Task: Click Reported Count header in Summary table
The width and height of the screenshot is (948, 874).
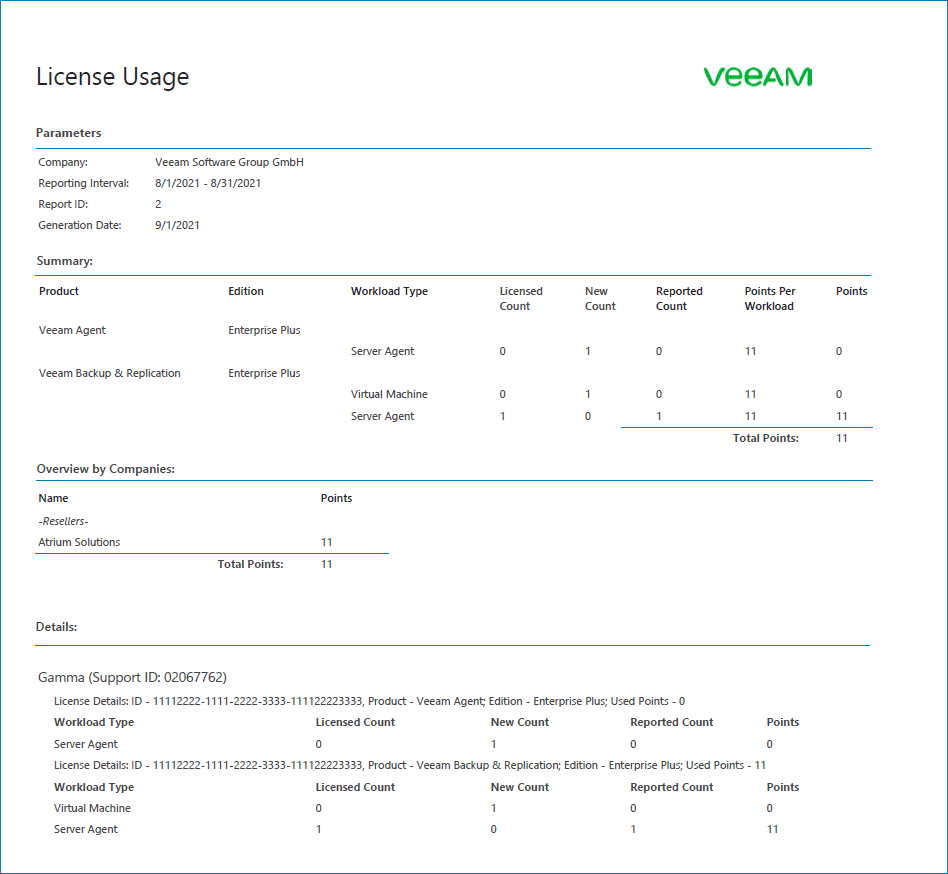Action: coord(679,299)
